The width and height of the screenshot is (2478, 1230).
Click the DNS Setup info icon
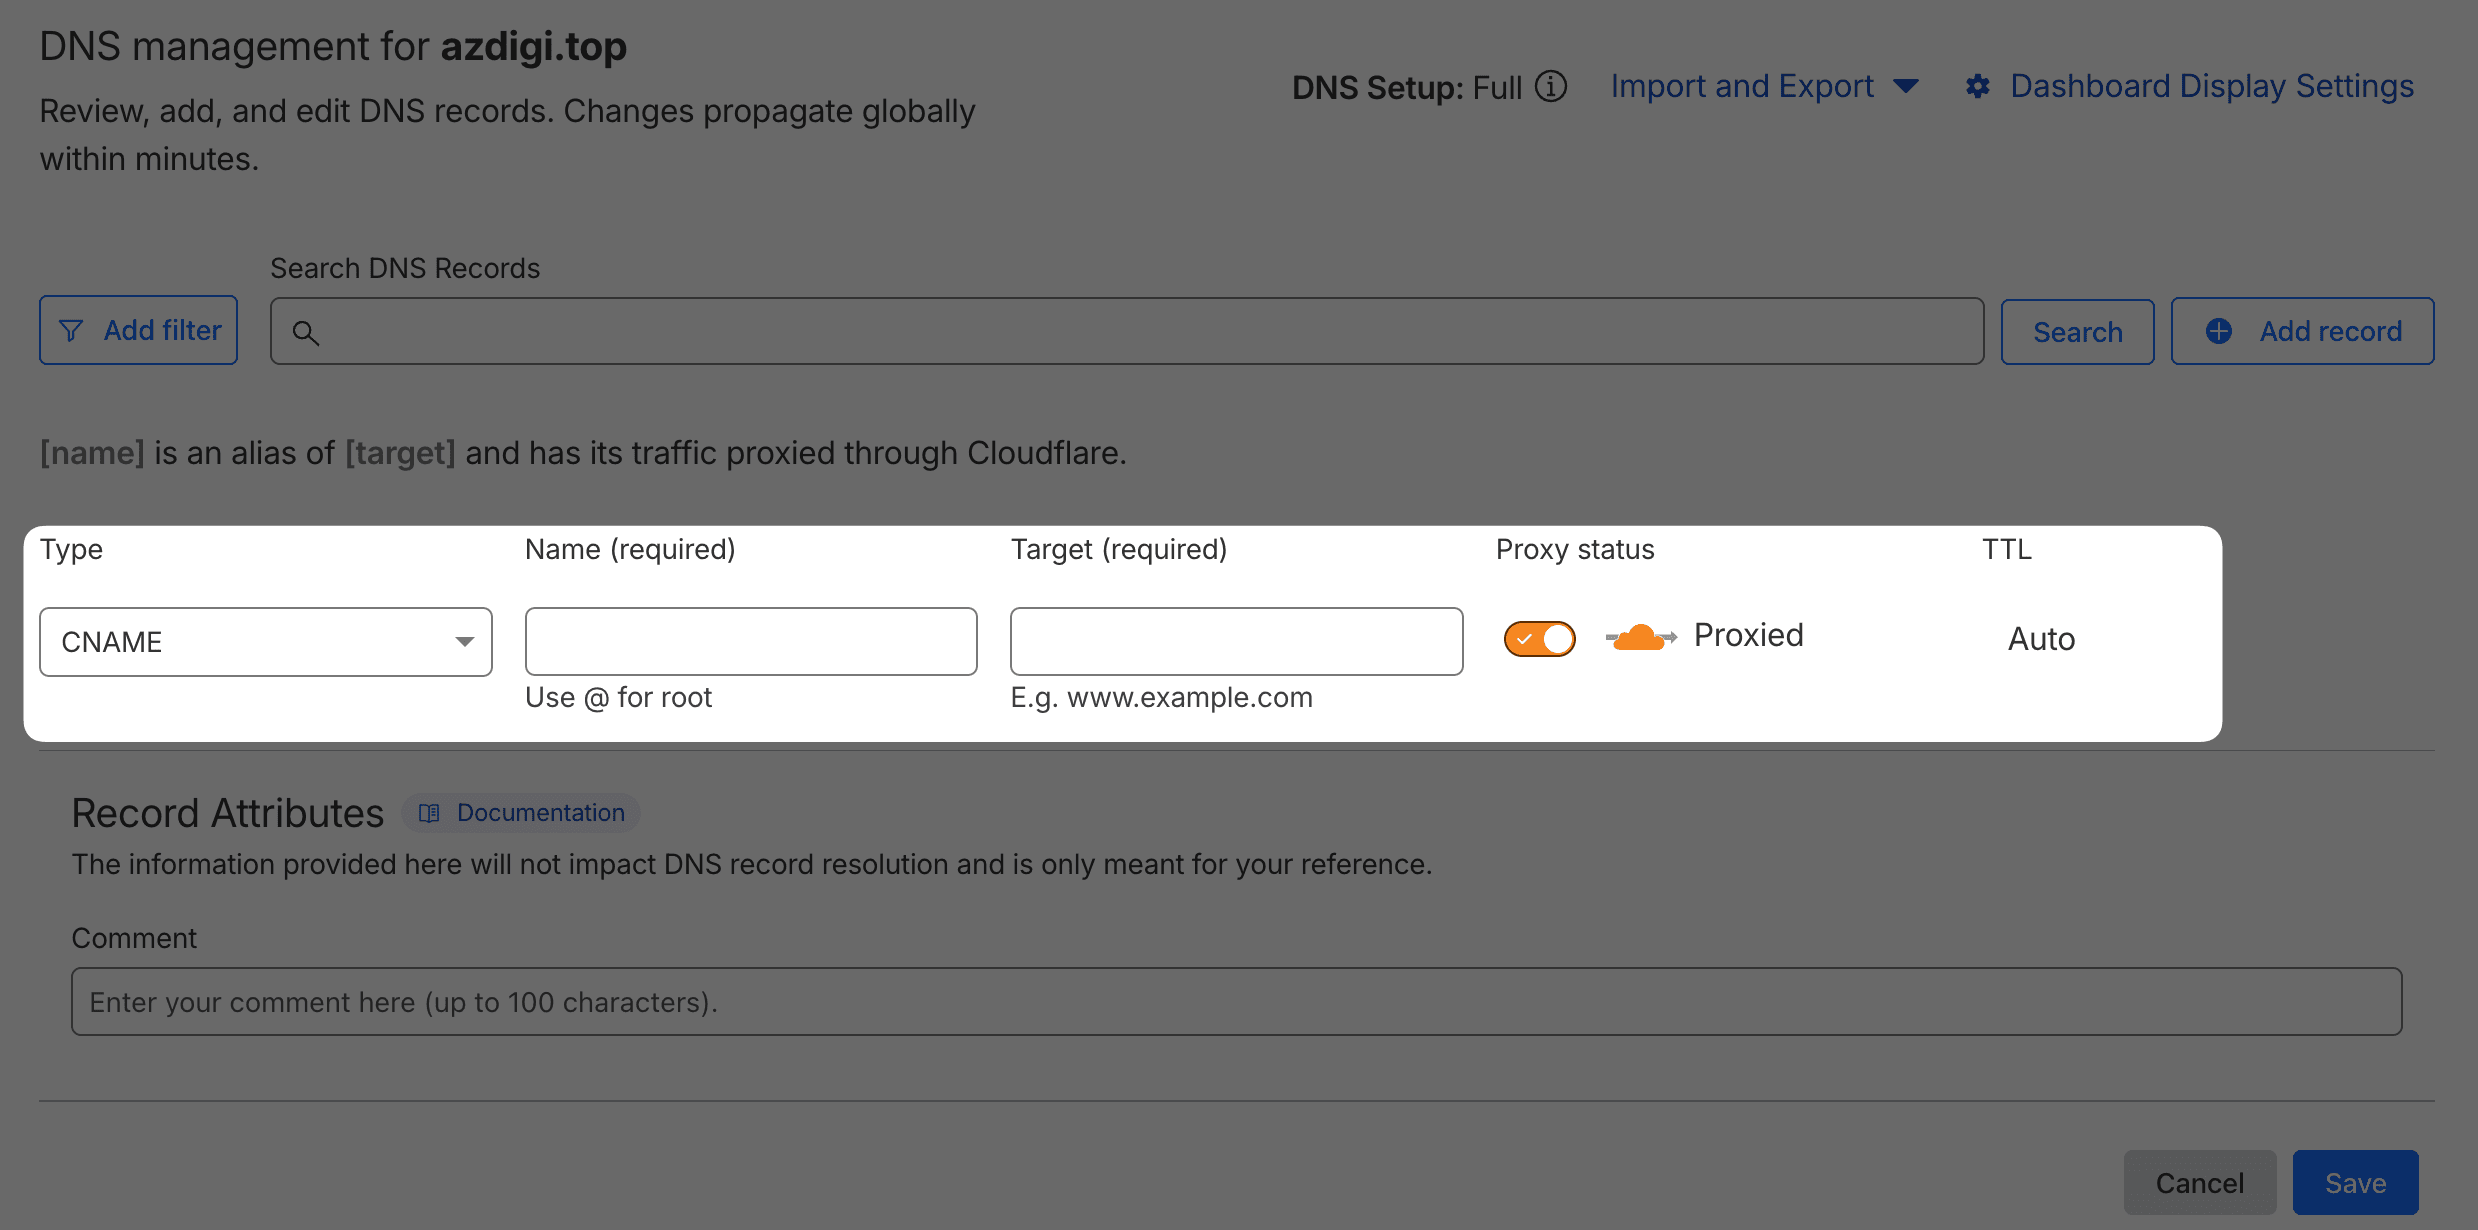coord(1551,87)
